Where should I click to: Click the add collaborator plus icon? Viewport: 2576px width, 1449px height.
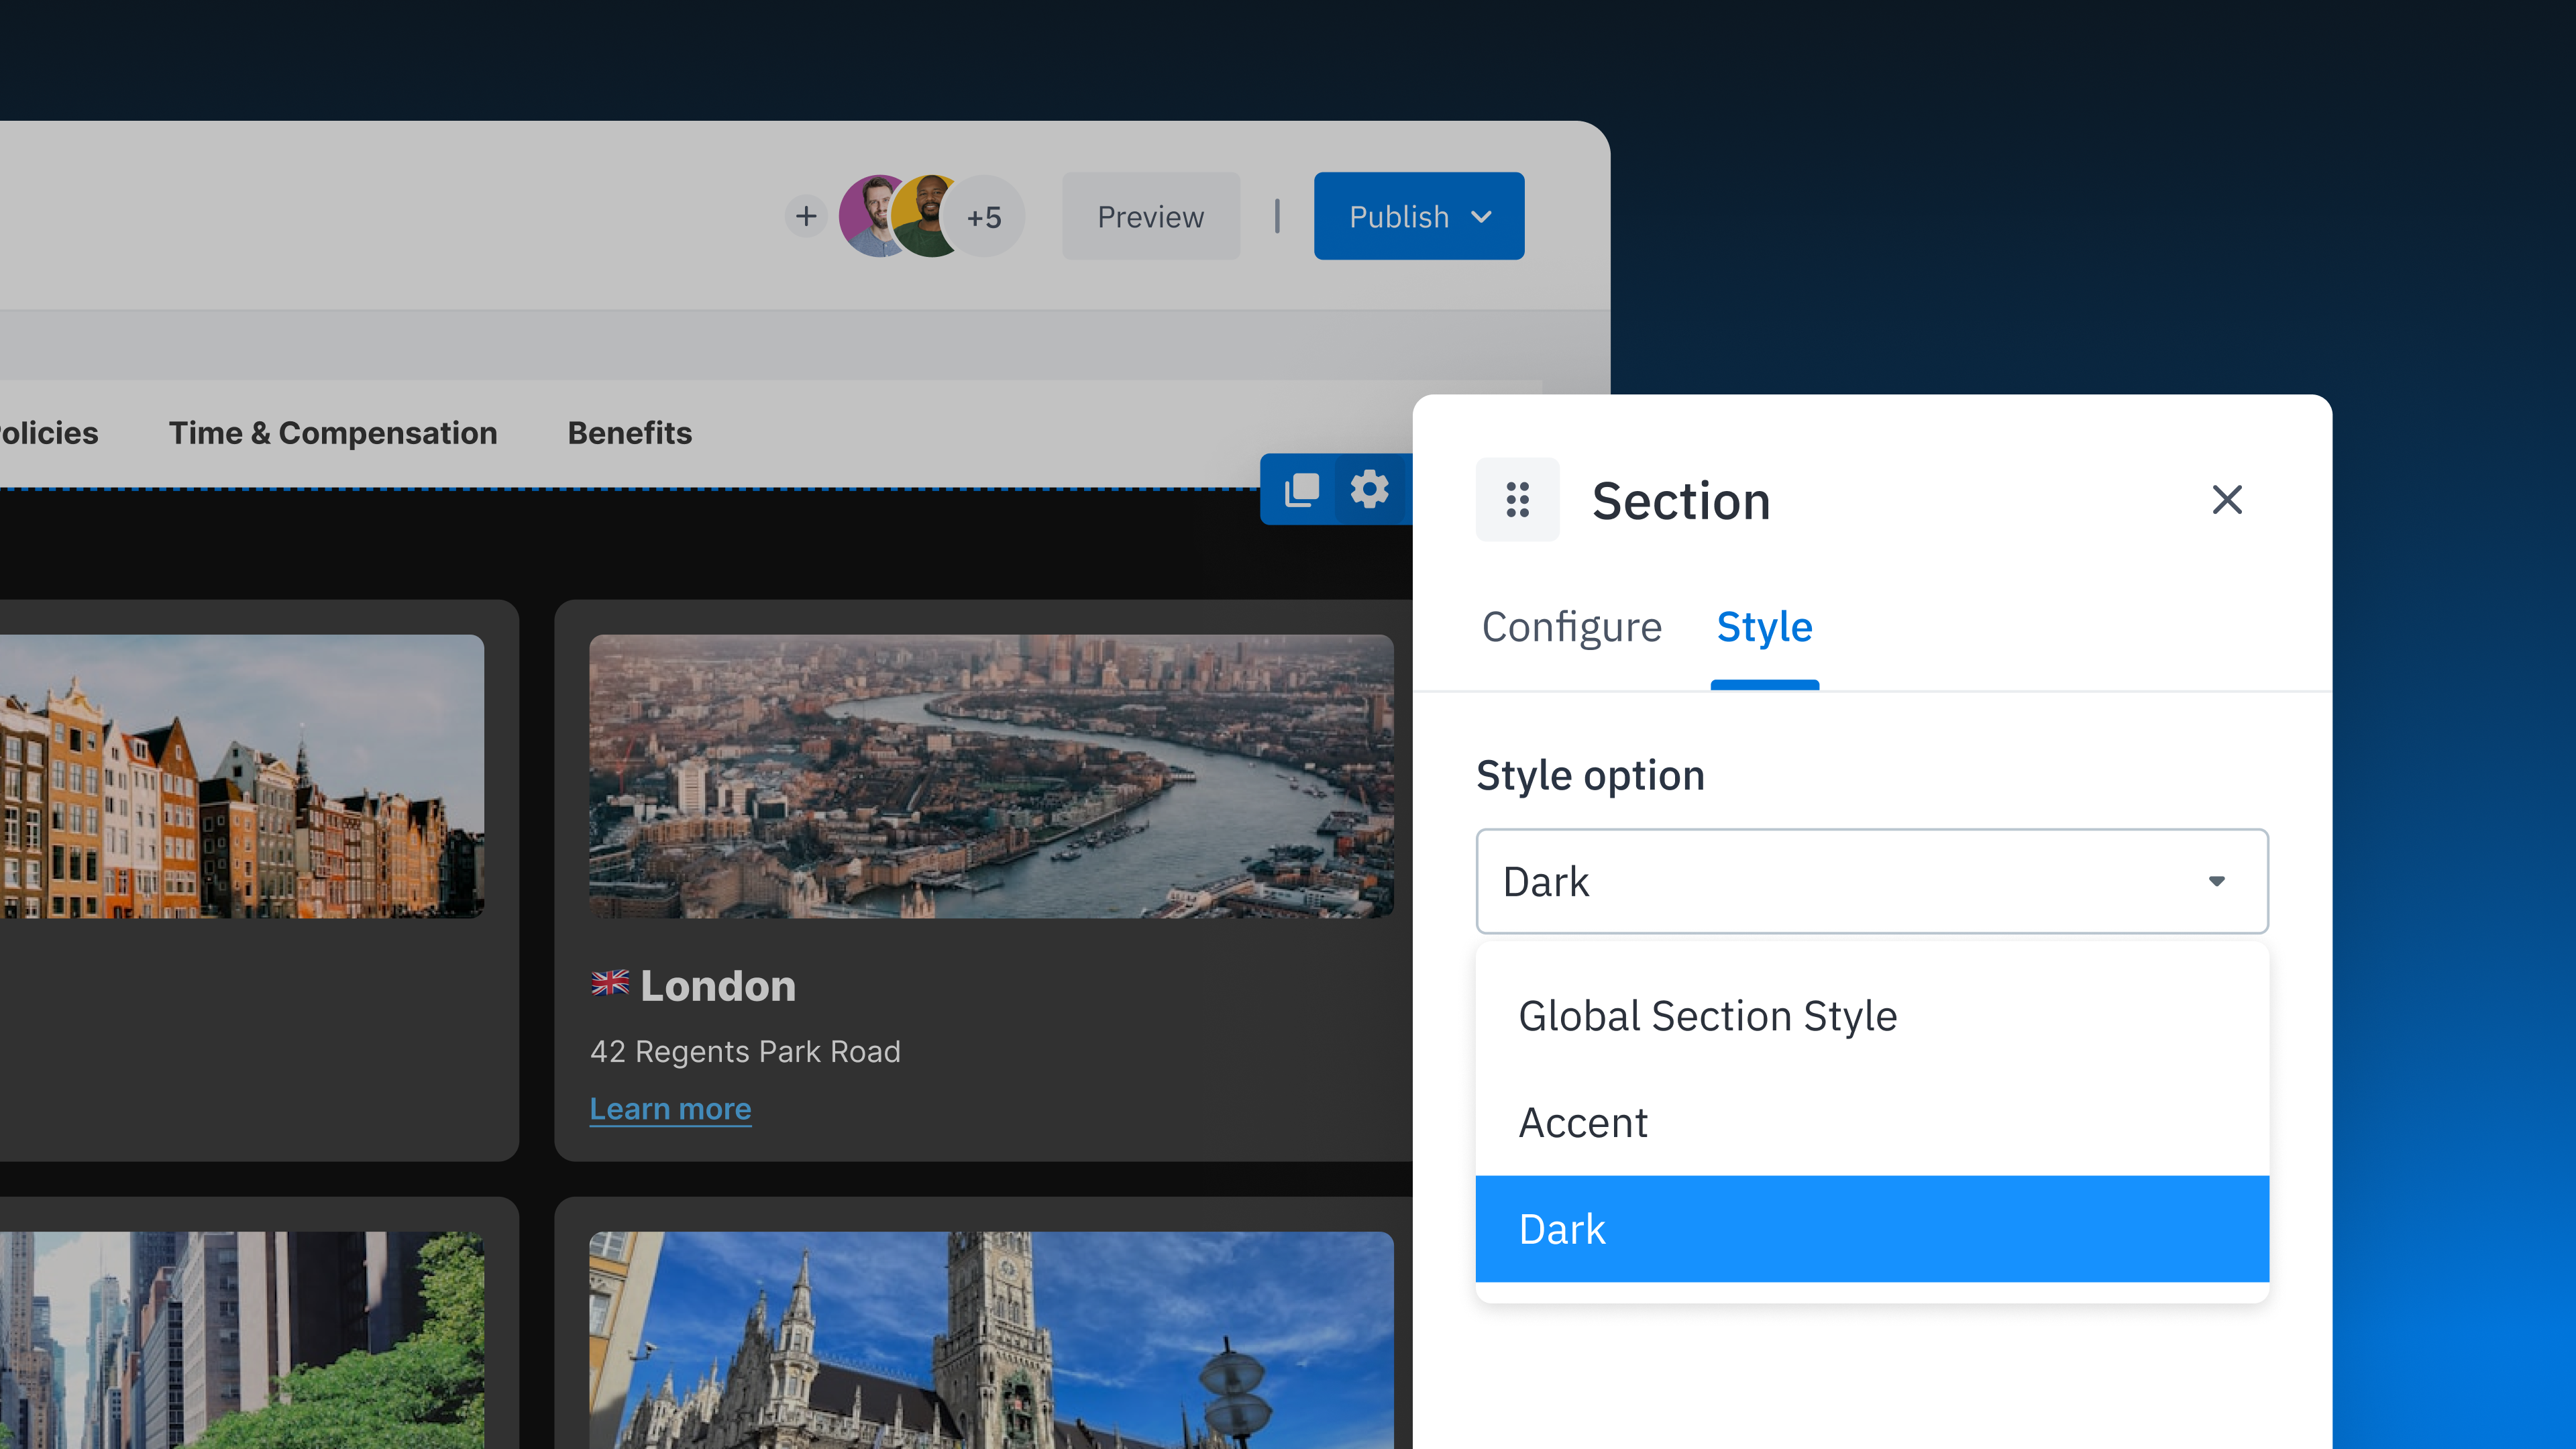coord(806,216)
